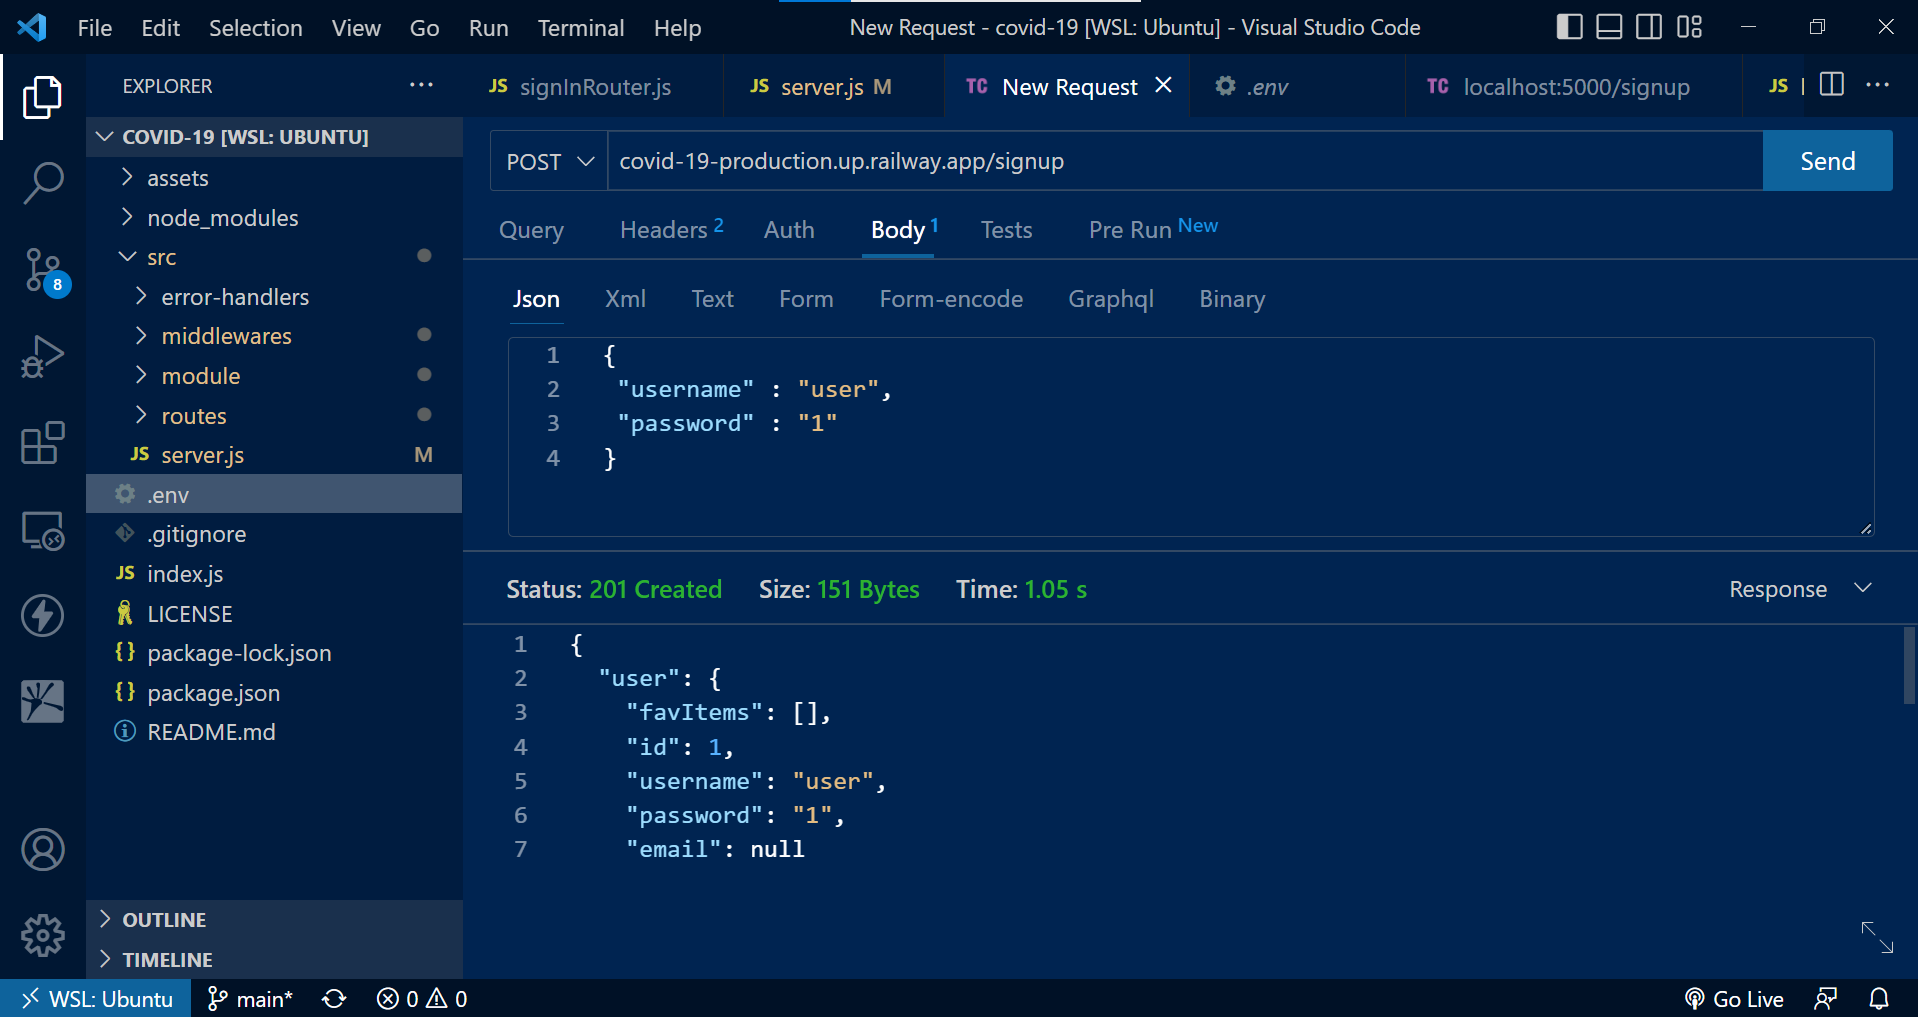
Task: Open the Headers request tab
Action: pos(671,230)
